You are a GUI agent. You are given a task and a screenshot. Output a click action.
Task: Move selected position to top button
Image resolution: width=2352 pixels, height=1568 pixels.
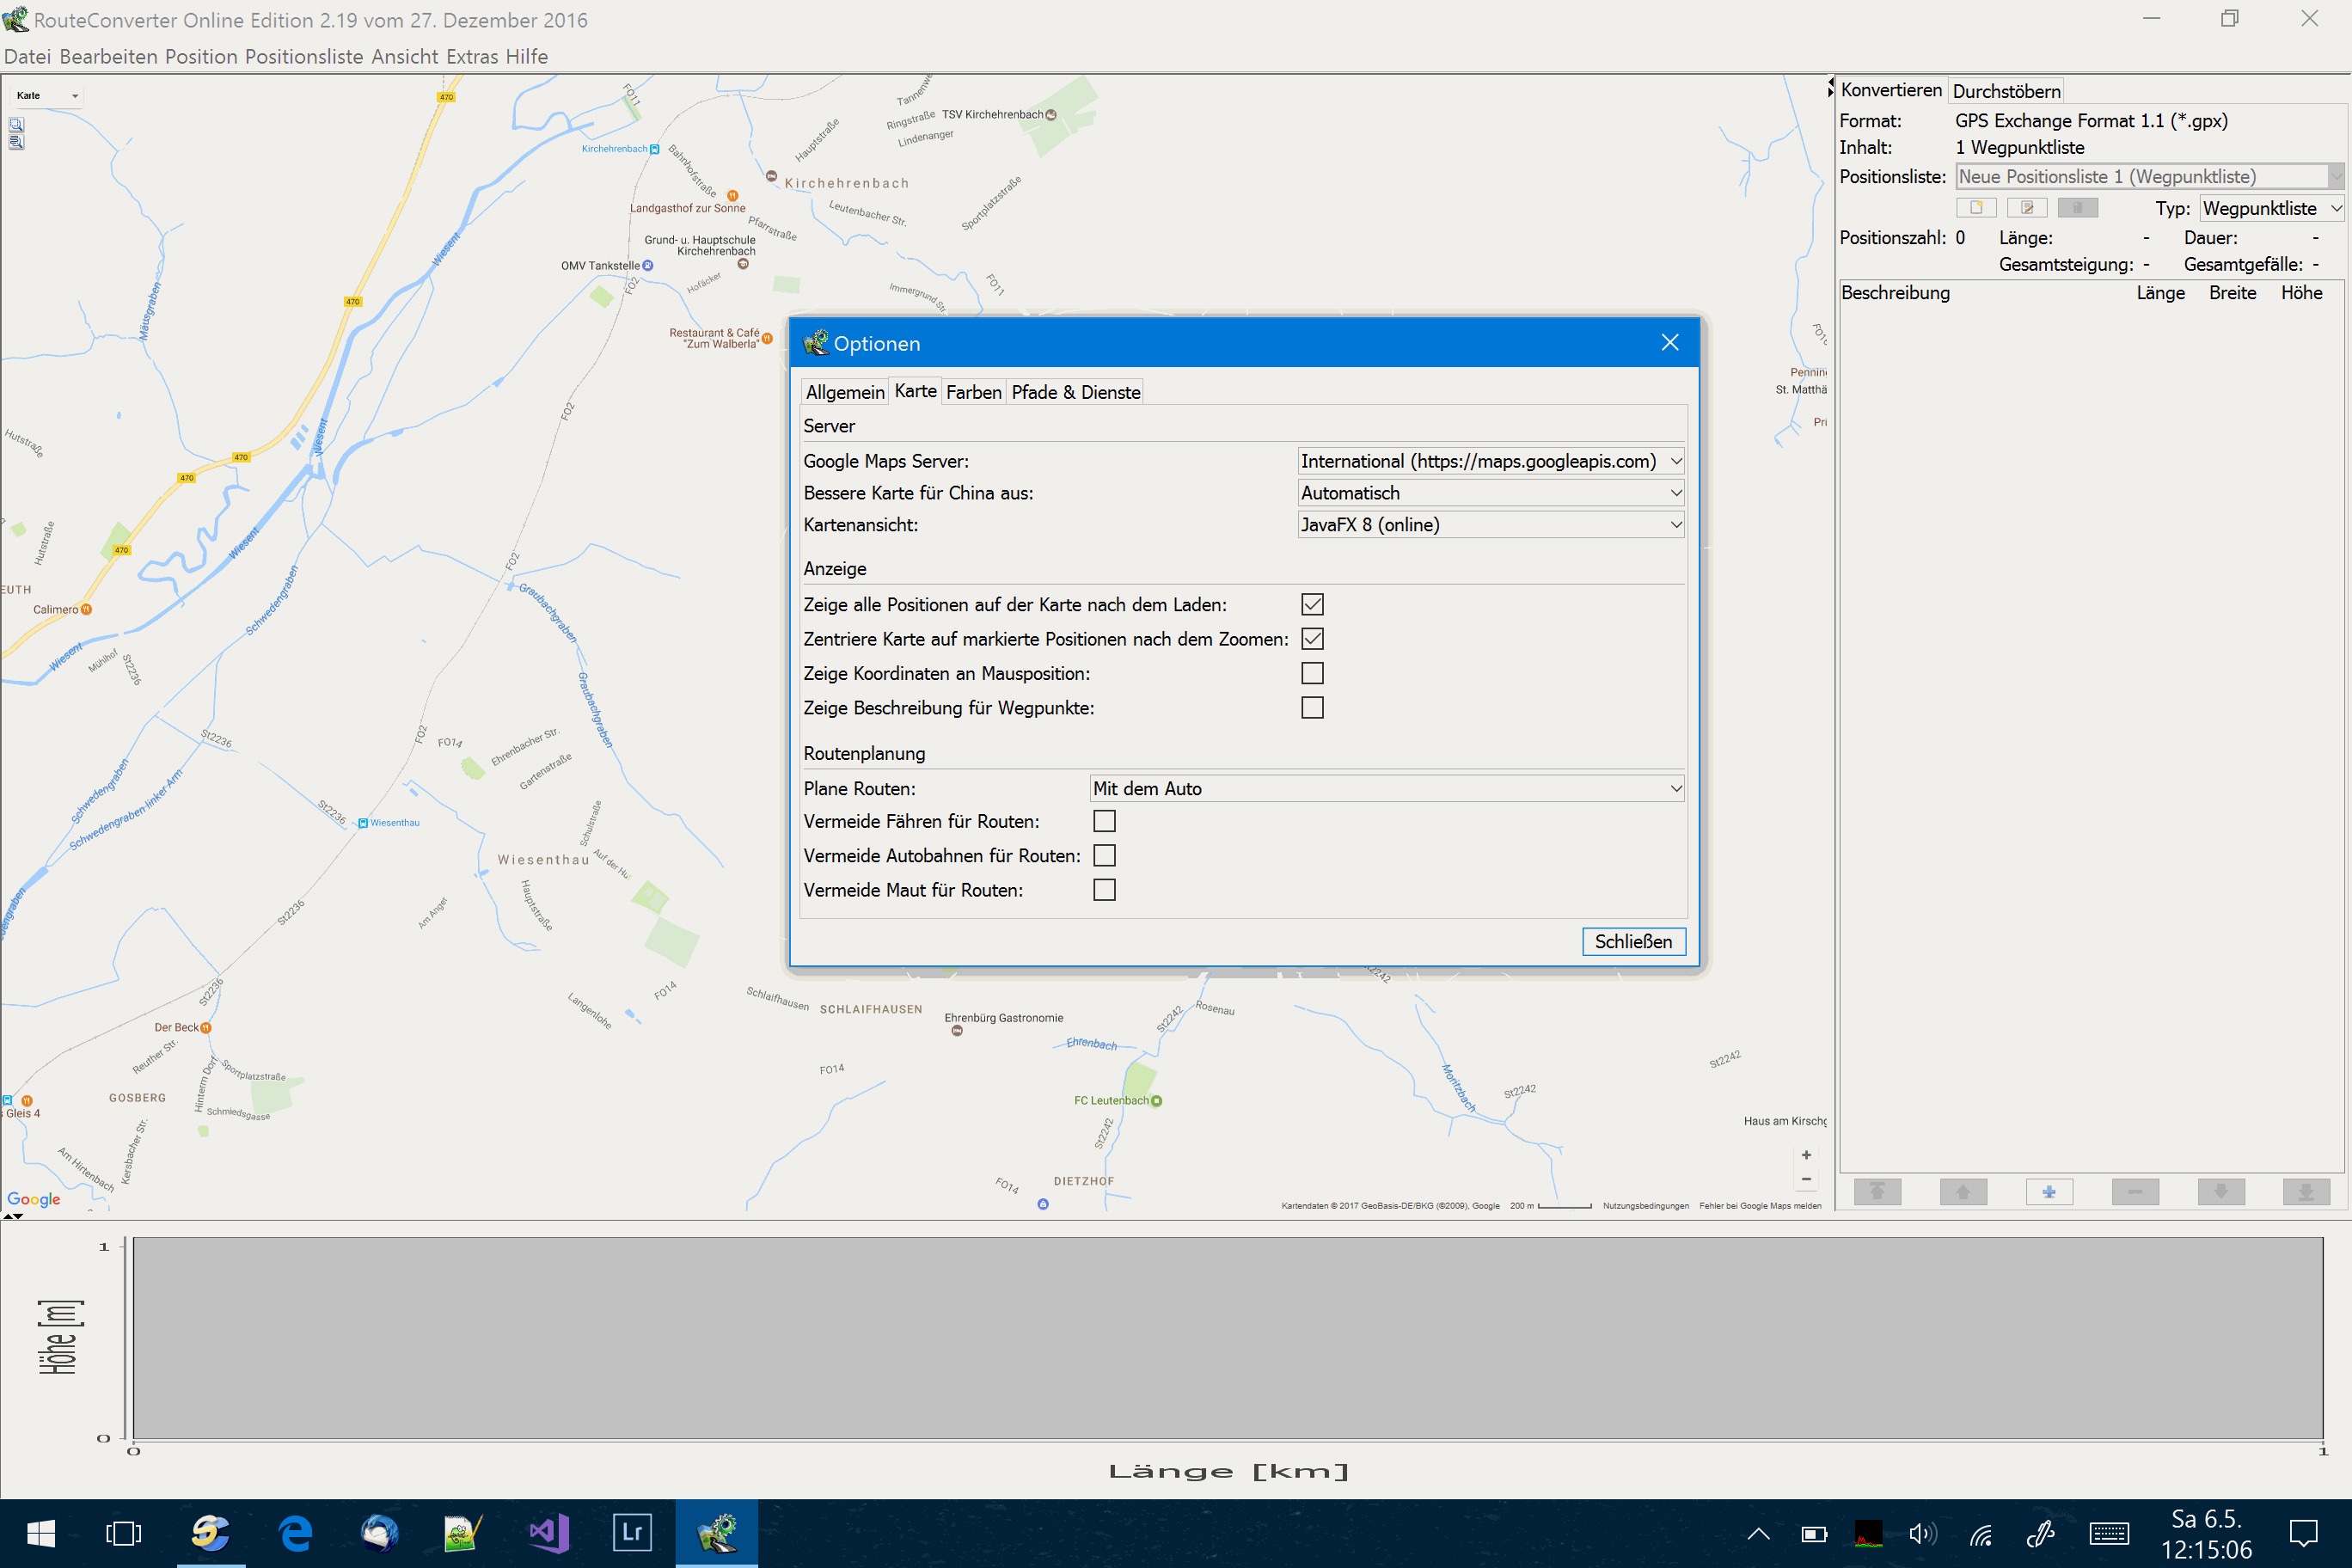click(x=1877, y=1191)
